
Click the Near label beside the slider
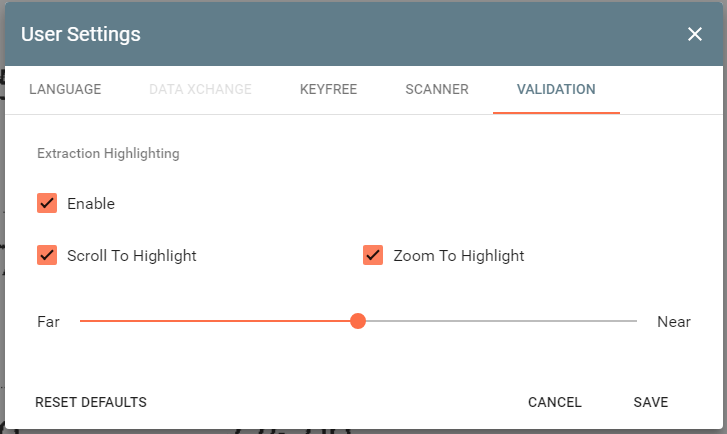tap(674, 321)
